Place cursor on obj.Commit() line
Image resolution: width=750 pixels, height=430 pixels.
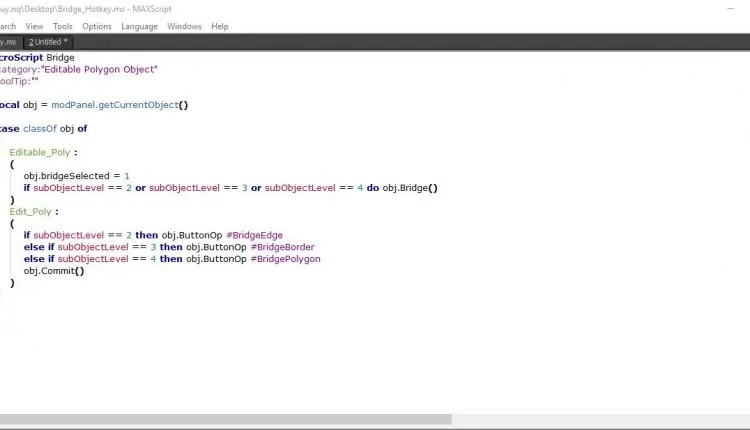point(54,271)
